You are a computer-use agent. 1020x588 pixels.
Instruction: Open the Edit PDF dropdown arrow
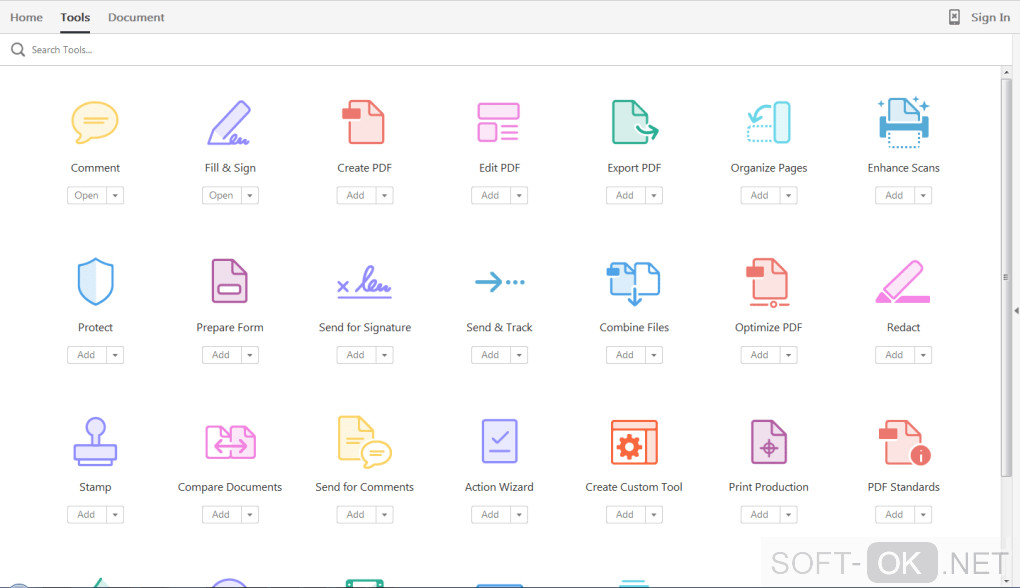point(519,195)
